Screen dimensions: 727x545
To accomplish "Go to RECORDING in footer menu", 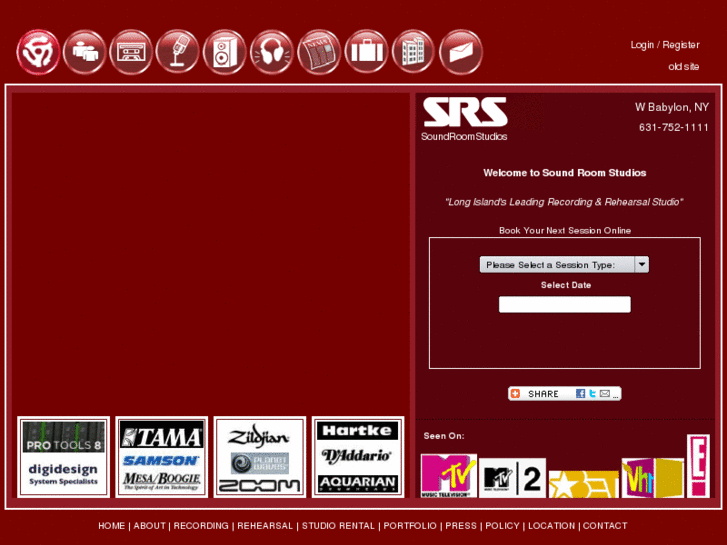I will [201, 526].
